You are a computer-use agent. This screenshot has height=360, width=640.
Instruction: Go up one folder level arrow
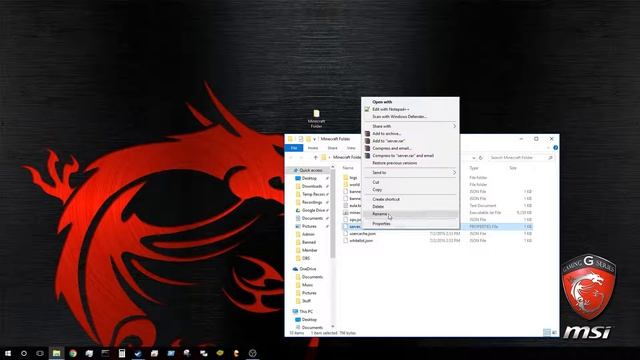315,158
